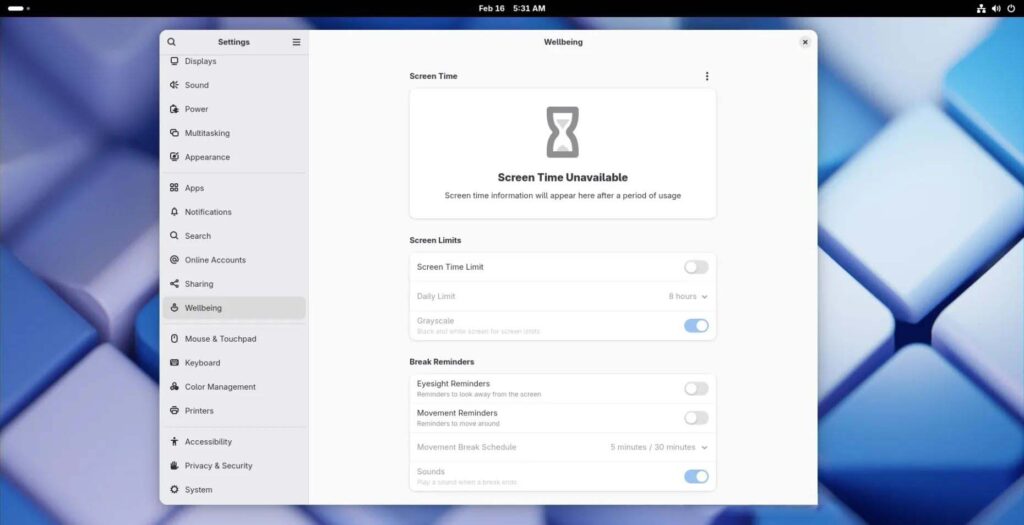Go to Notifications settings
The image size is (1024, 525).
point(208,212)
